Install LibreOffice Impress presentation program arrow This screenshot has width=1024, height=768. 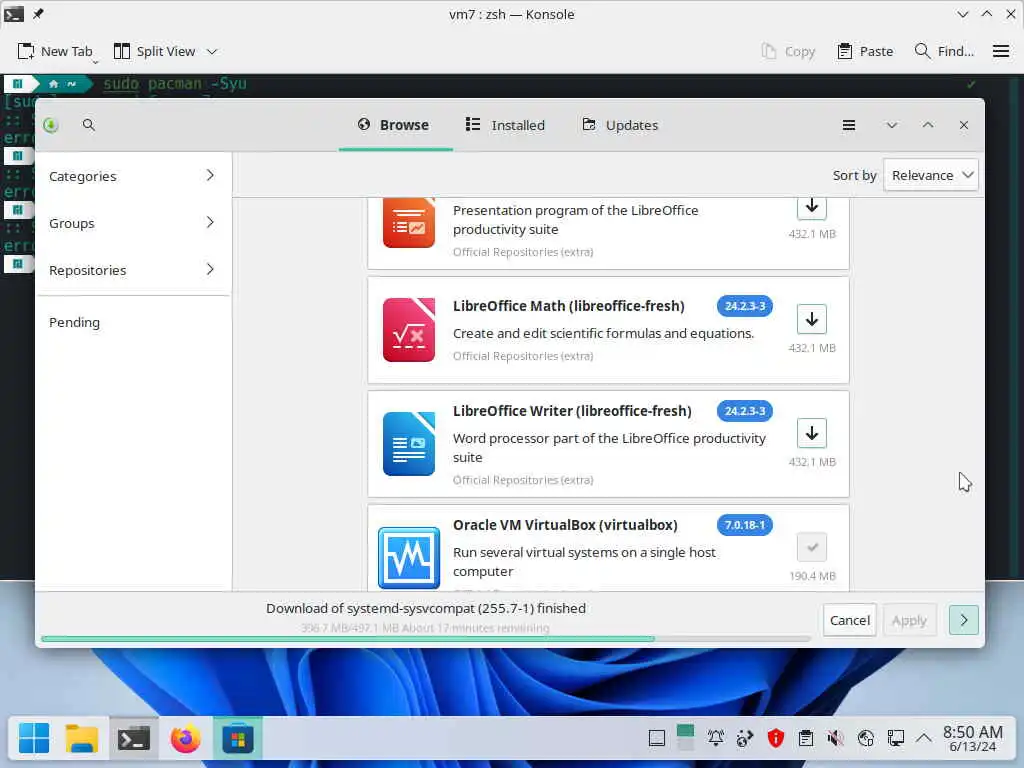point(812,207)
